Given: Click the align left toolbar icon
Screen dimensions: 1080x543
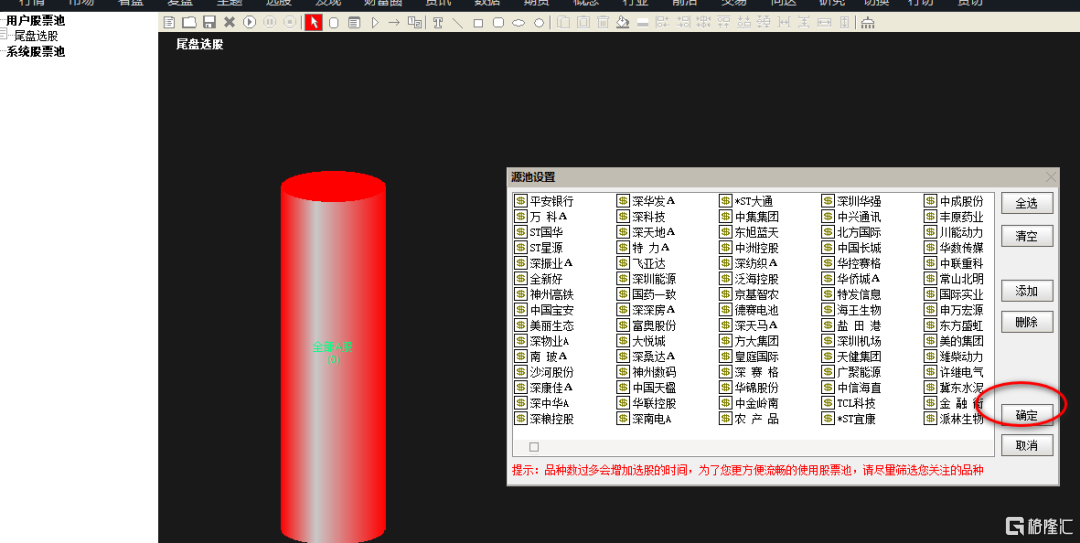Looking at the screenshot, I should point(663,22).
